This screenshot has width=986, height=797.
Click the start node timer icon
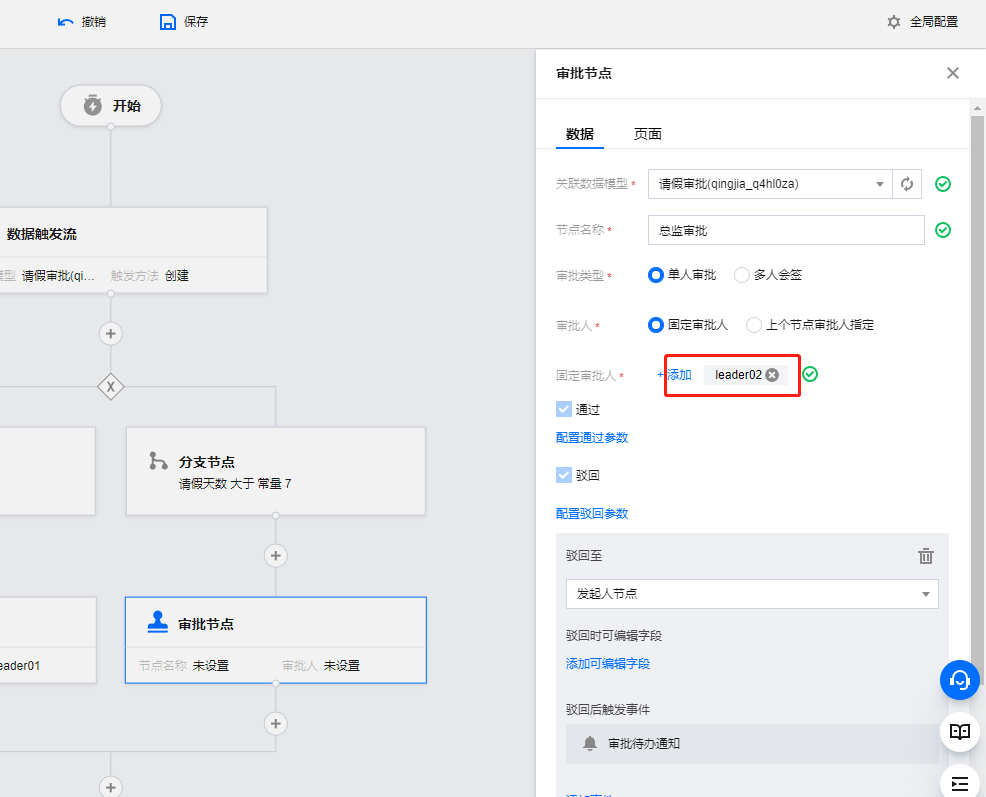[x=92, y=105]
